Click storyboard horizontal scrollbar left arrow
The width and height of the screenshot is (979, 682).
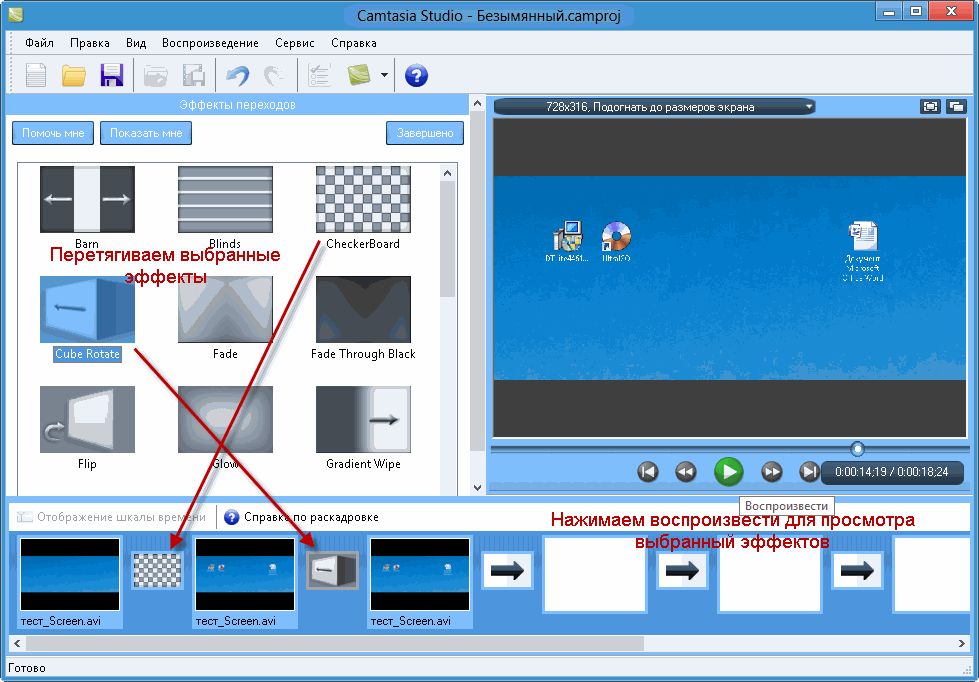tap(17, 643)
